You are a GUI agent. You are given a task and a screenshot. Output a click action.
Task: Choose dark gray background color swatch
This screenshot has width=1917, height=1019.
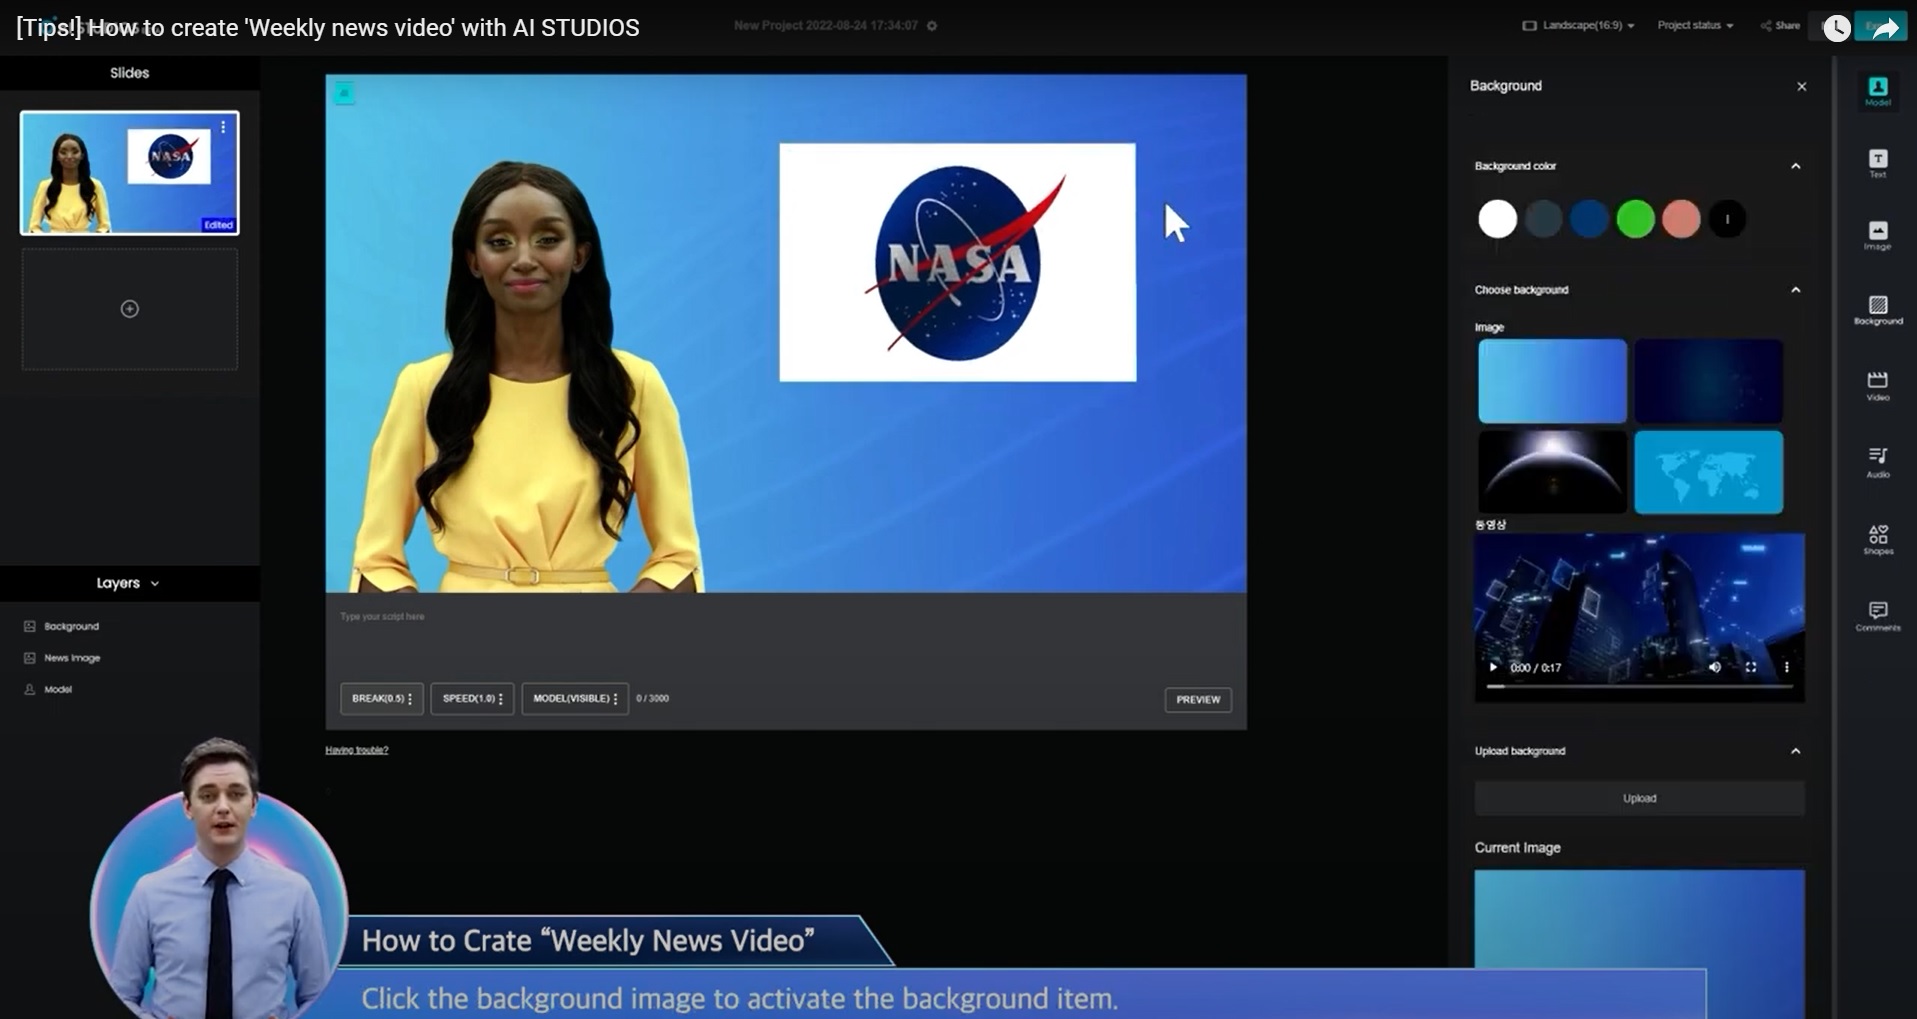tap(1544, 219)
